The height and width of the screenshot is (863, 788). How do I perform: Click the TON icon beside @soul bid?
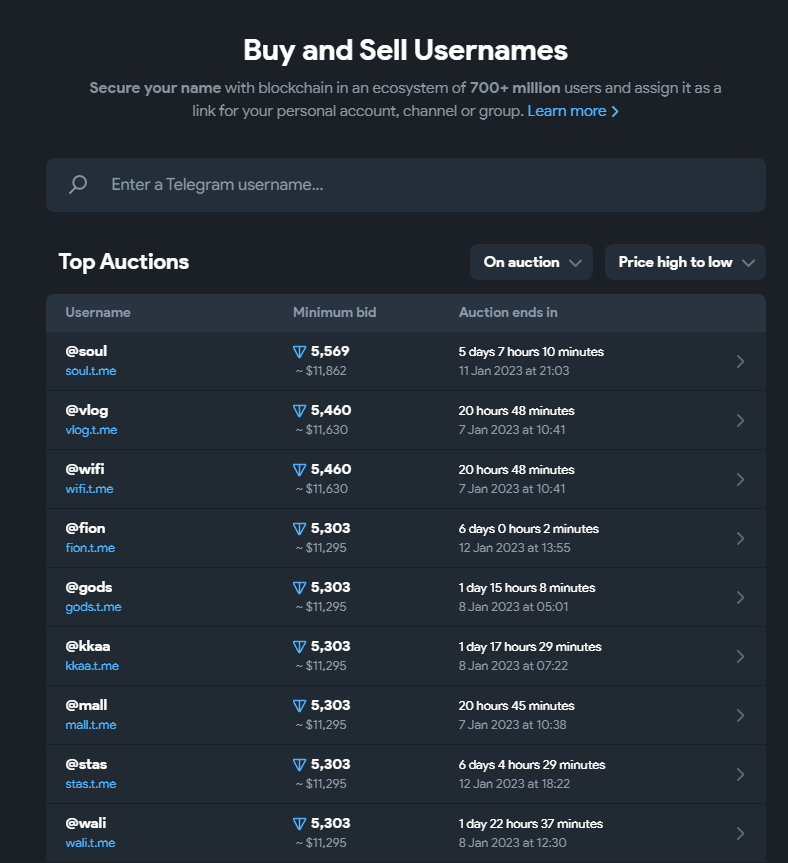(x=299, y=352)
